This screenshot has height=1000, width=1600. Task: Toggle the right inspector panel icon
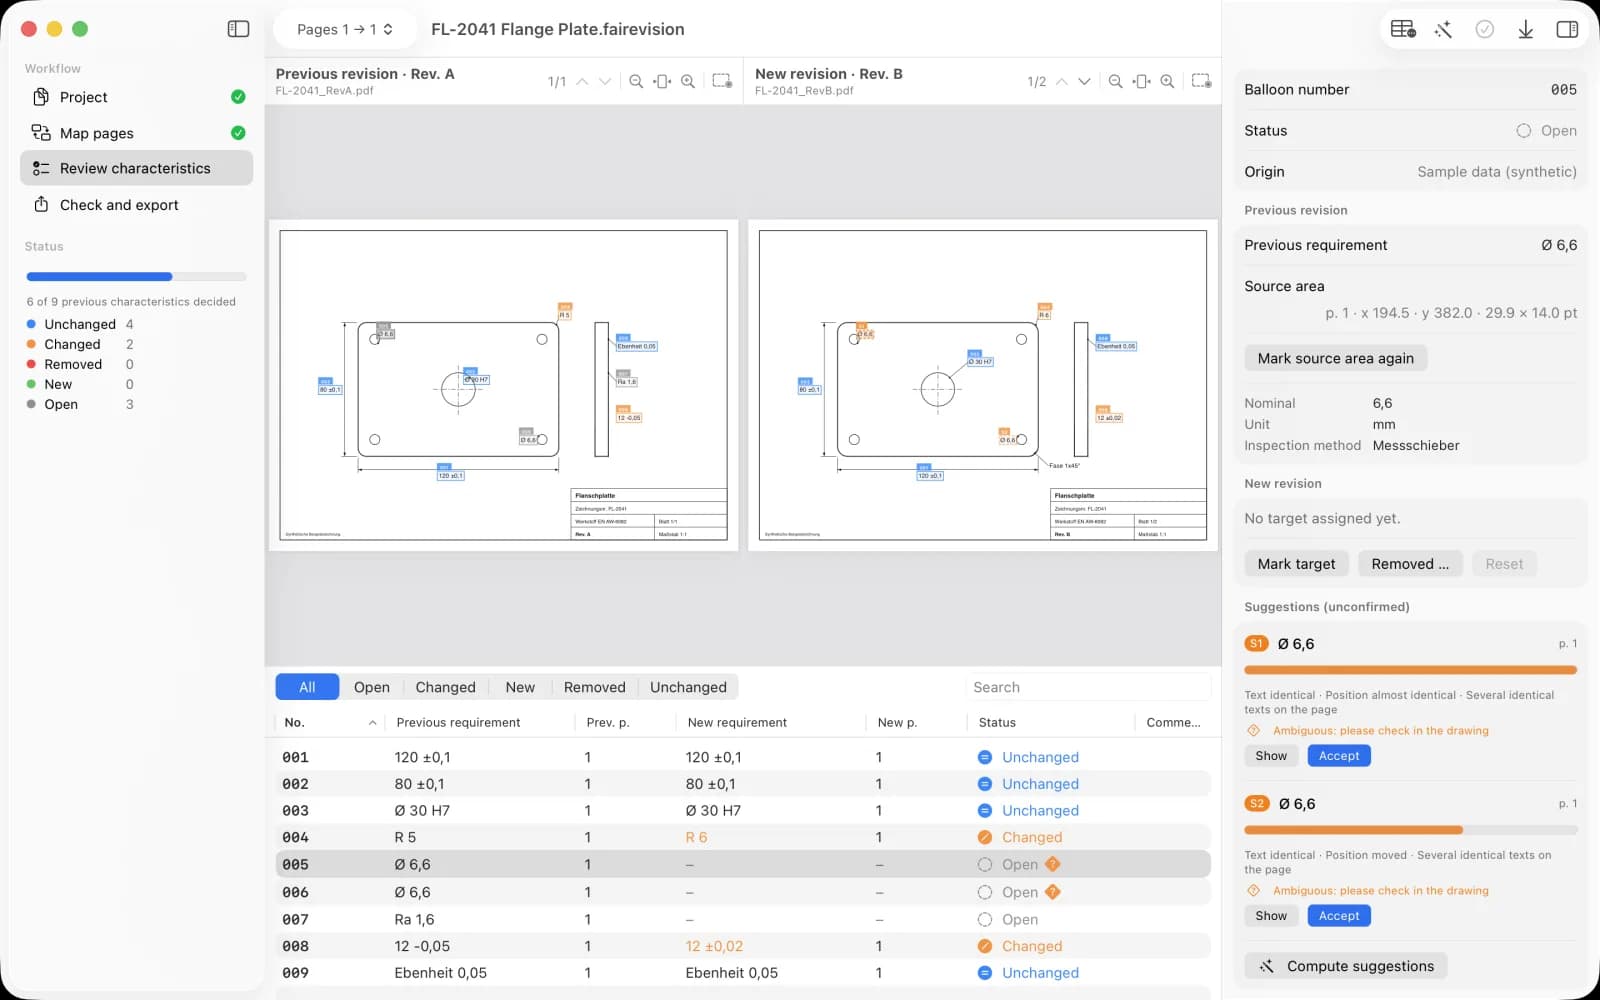(x=1567, y=29)
